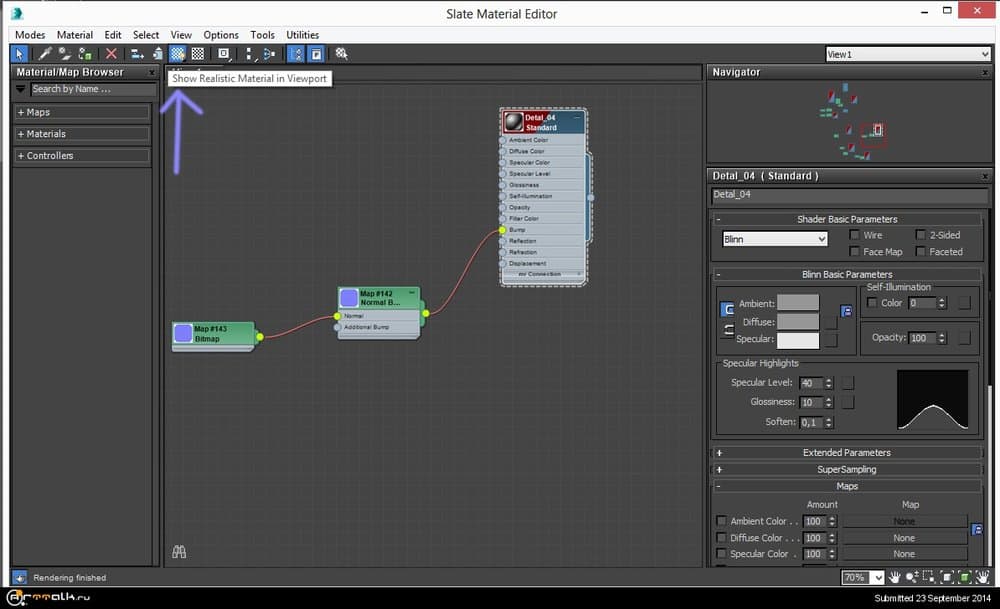This screenshot has height=609, width=1000.
Task: Open the Blinn shader type dropdown
Action: (775, 240)
